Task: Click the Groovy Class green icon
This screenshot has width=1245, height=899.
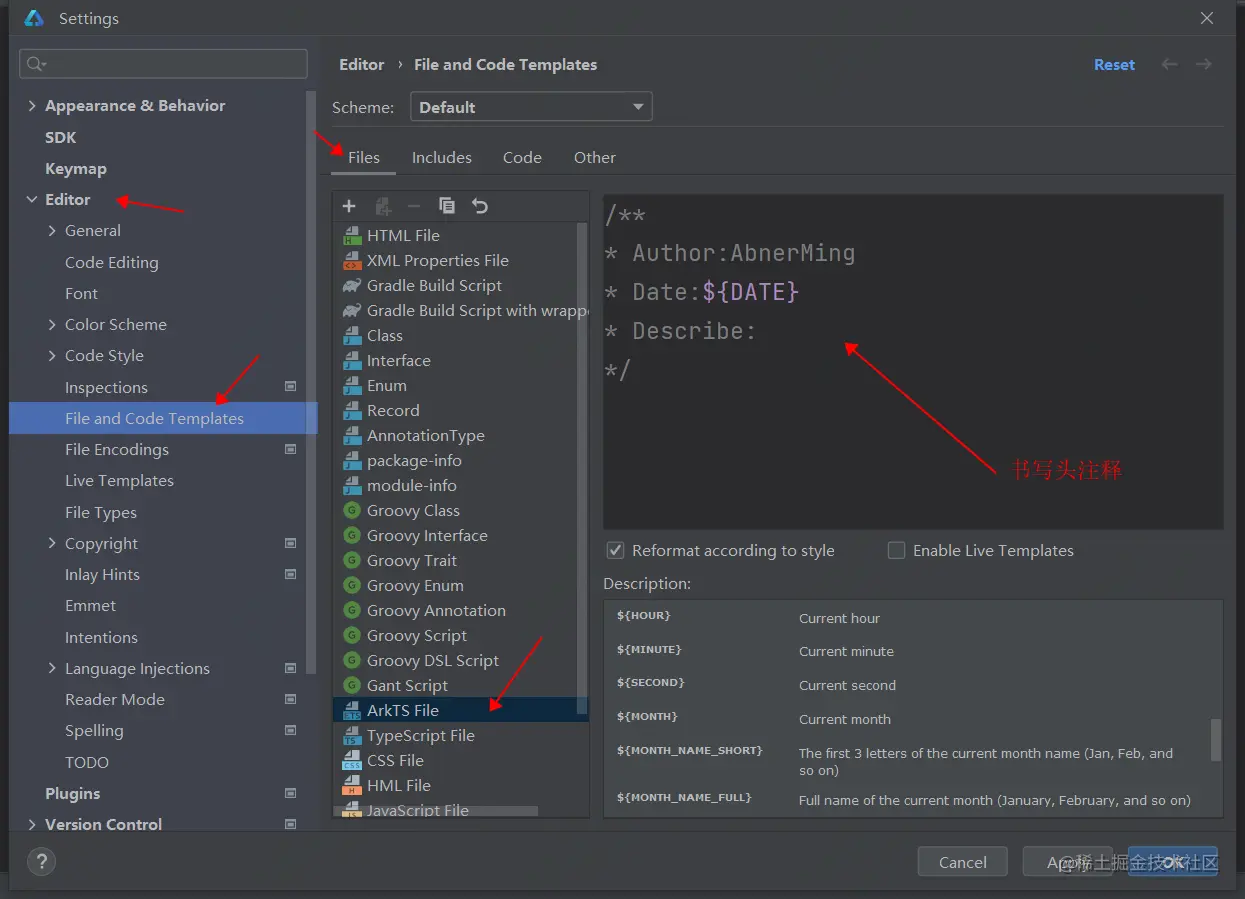Action: (352, 511)
